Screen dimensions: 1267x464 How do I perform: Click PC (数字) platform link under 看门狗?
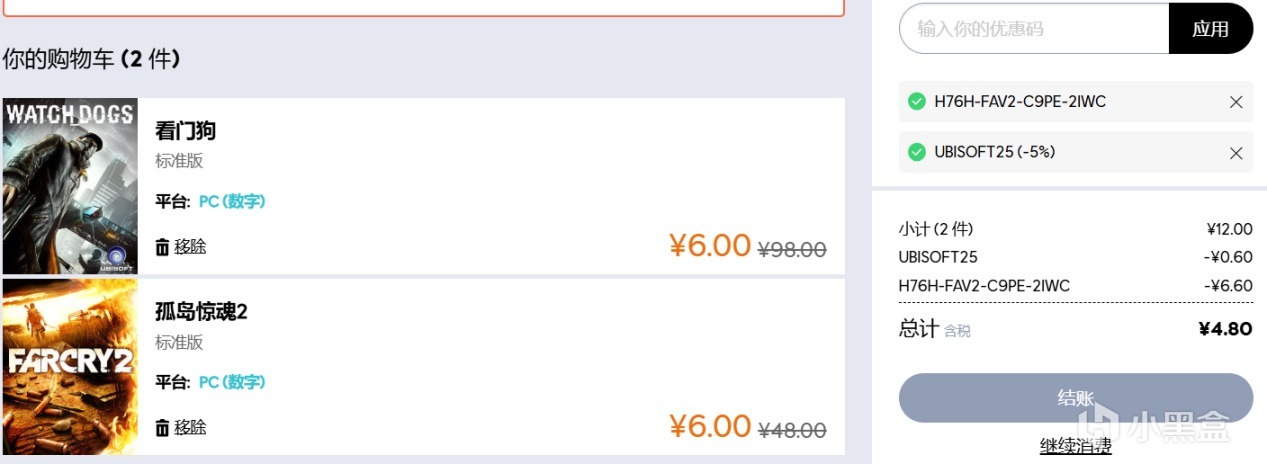click(x=232, y=202)
